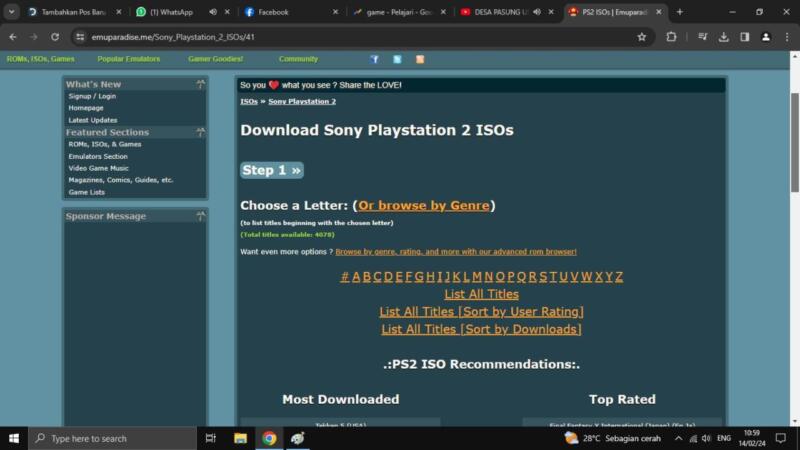Screen dimensions: 800x450
Task: Click the Facebook share icon in site nav
Action: (x=374, y=59)
